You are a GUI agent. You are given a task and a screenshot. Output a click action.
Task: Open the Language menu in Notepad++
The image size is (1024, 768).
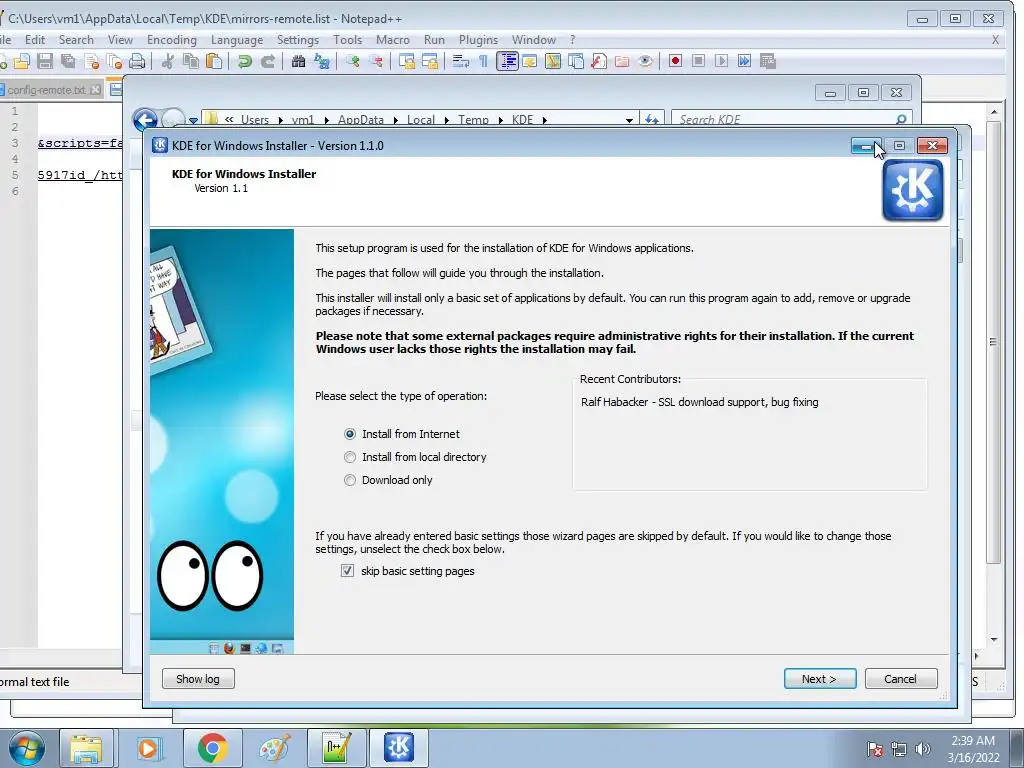[x=237, y=40]
